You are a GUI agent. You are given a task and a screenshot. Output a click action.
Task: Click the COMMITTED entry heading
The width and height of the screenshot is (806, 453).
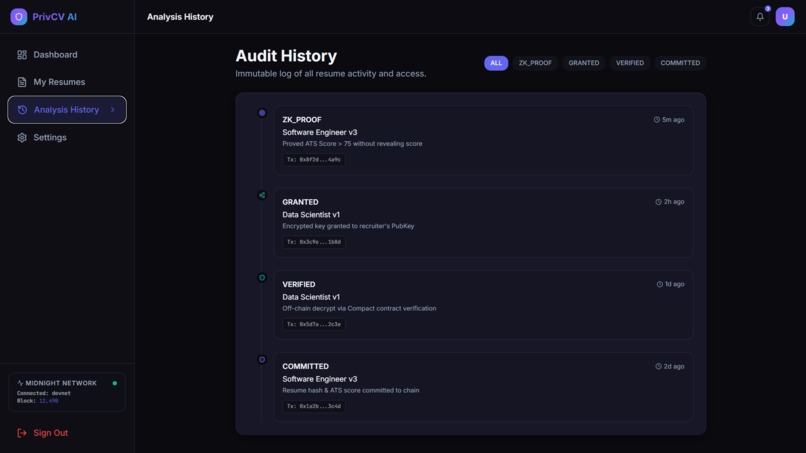[x=305, y=366]
